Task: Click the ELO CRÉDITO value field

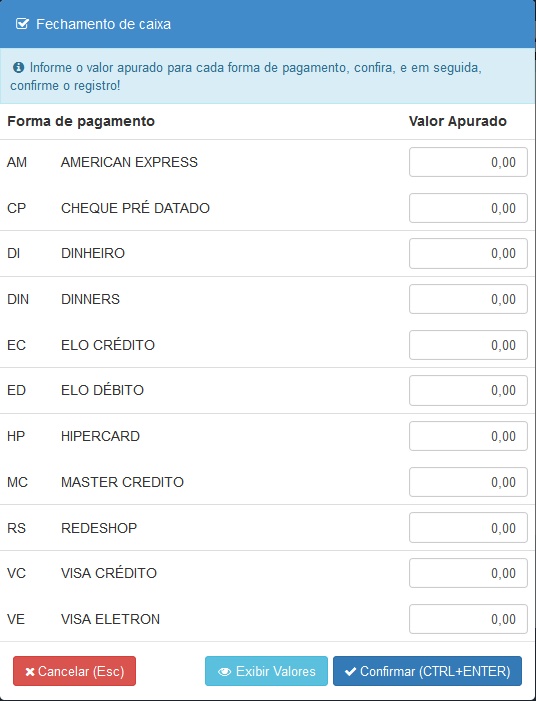Action: coord(468,345)
